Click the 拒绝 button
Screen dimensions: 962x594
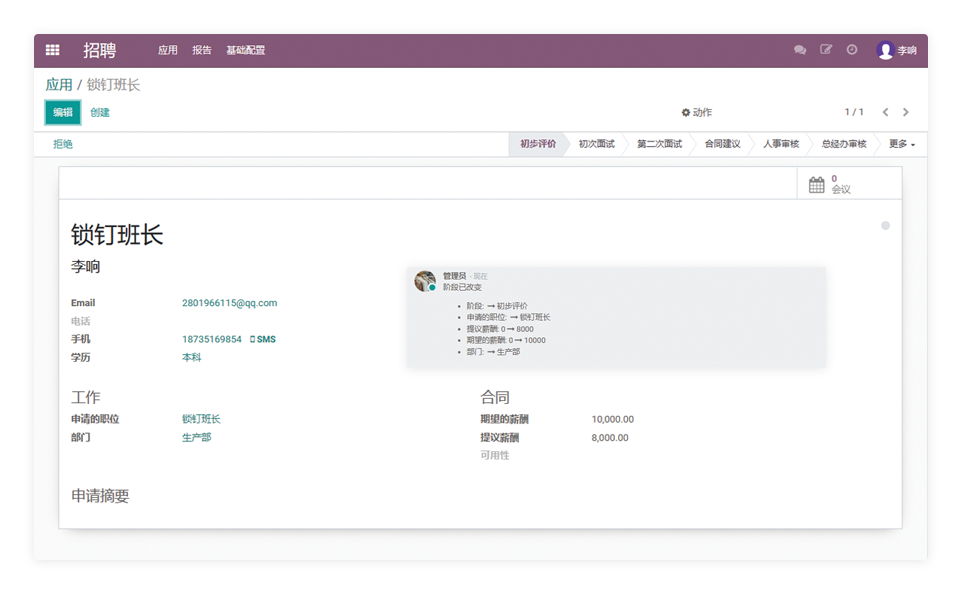click(x=63, y=144)
